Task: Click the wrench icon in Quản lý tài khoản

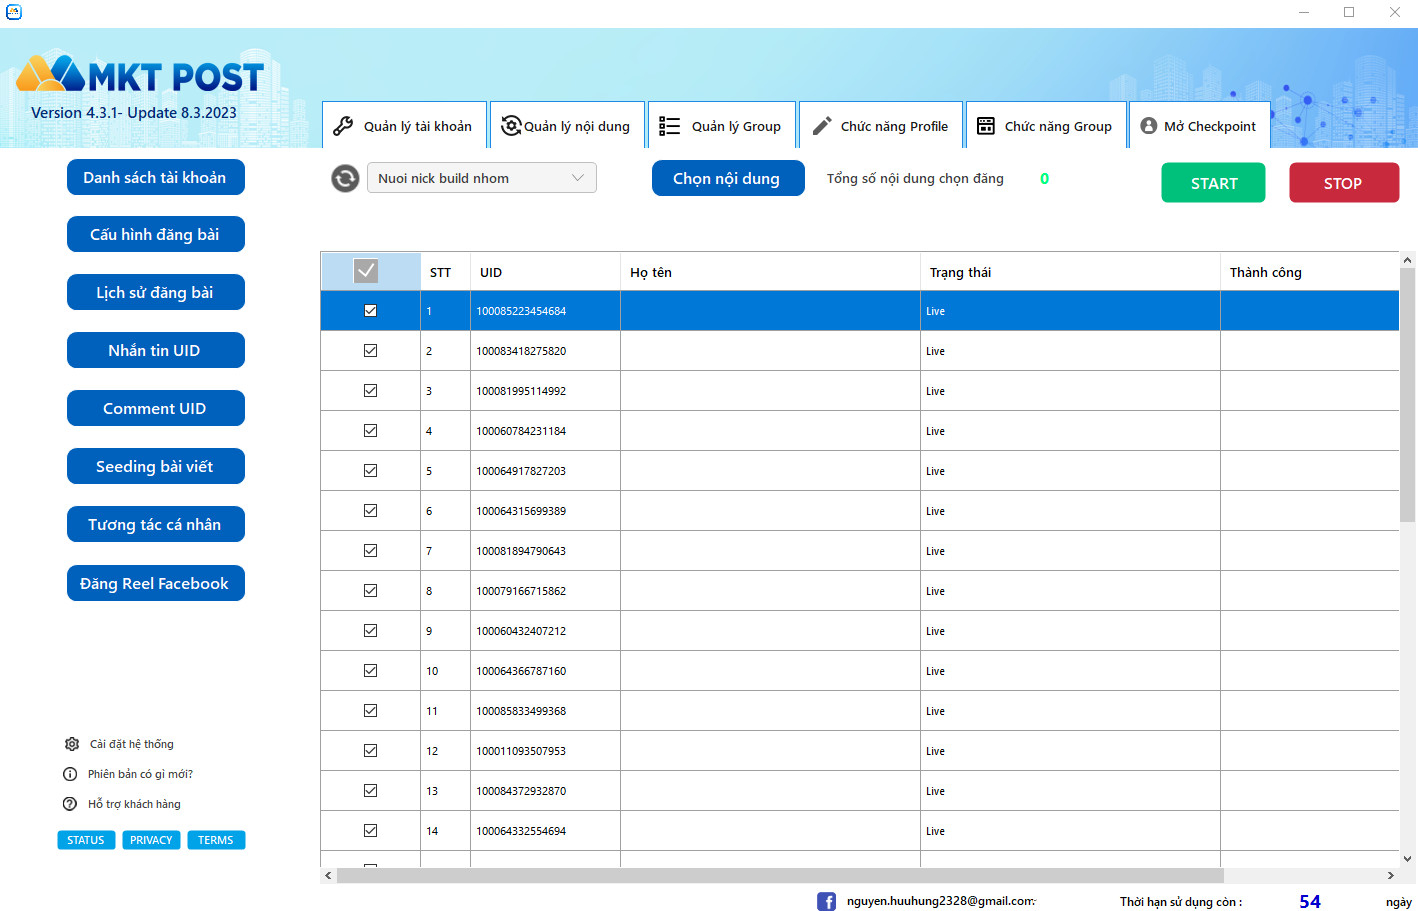Action: (343, 126)
